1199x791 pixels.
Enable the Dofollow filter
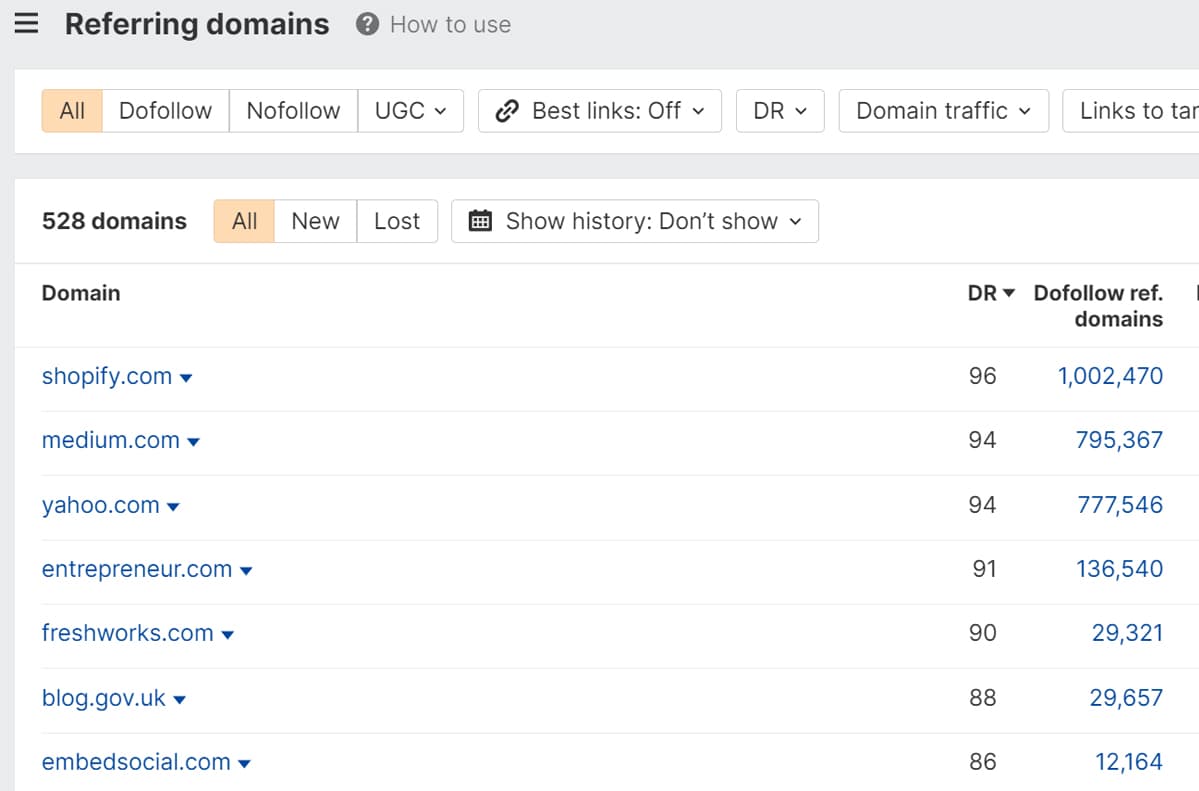[165, 111]
